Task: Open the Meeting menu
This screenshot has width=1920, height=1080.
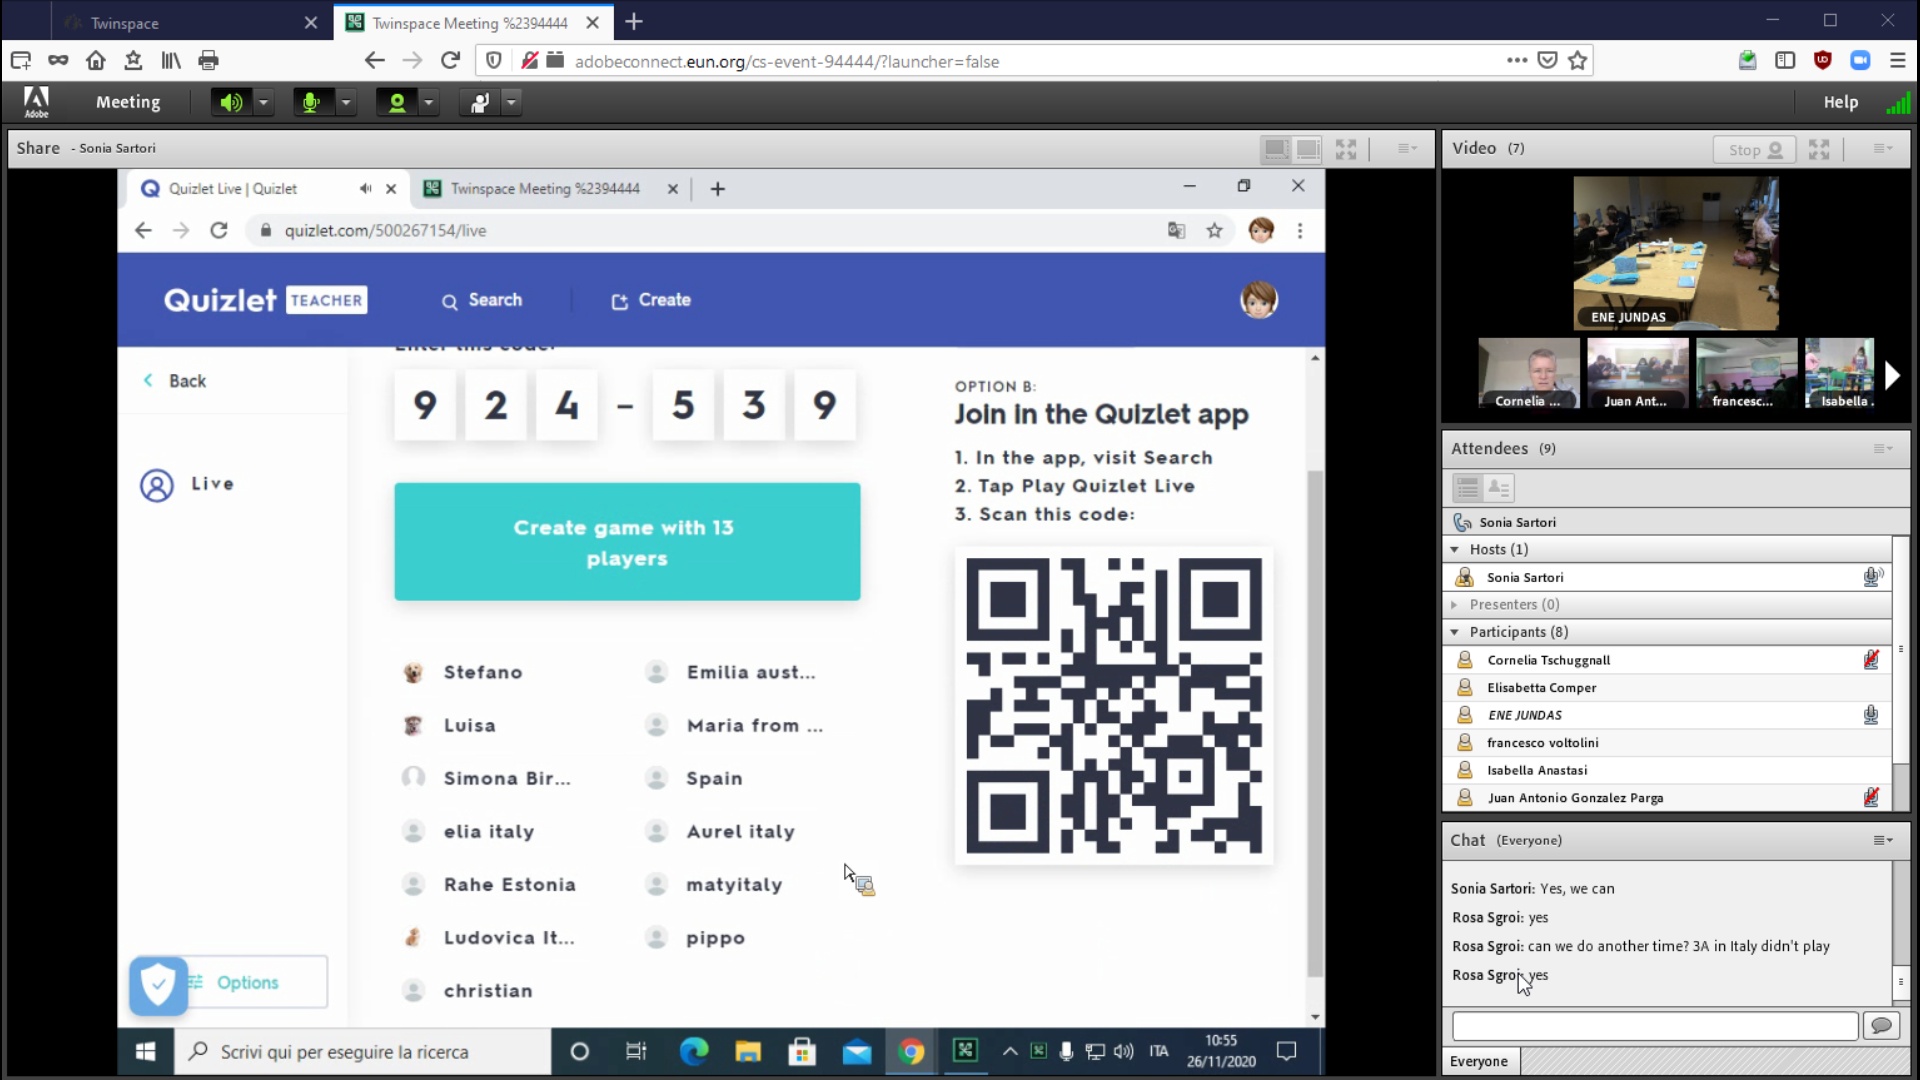Action: click(x=128, y=102)
